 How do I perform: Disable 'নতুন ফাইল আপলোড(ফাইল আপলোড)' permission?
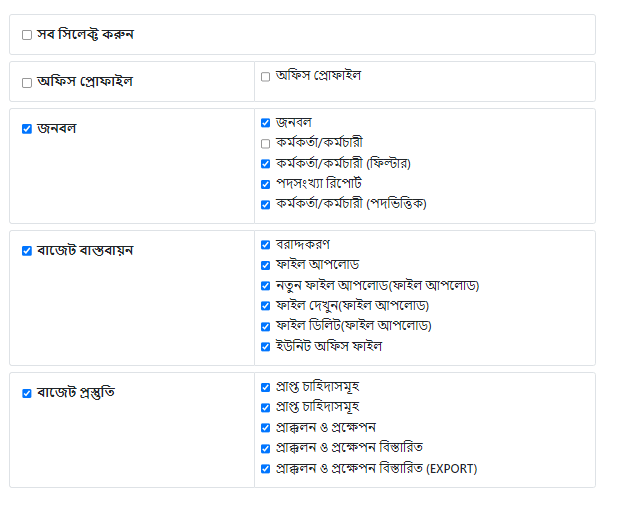pyautogui.click(x=266, y=286)
